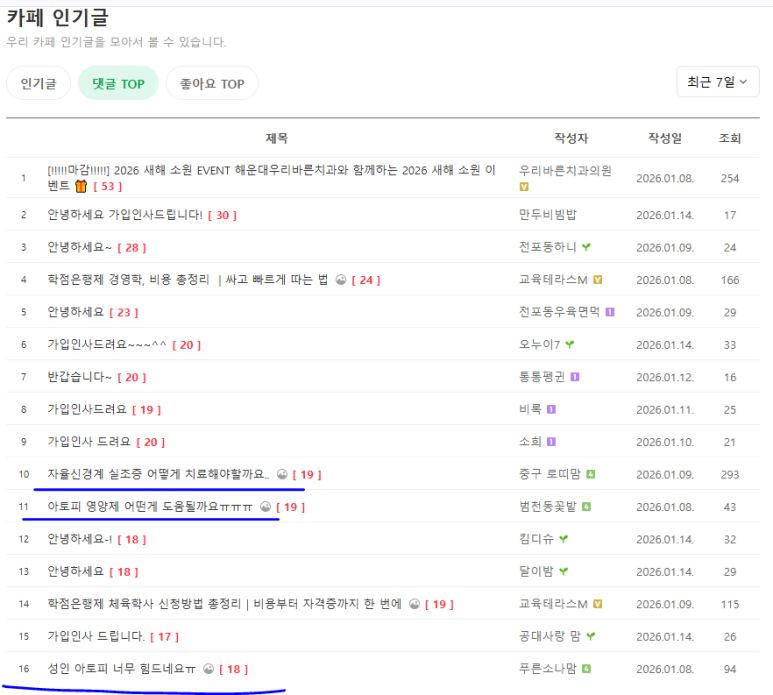
Task: Open post 학점은행제 경영학, 비용 총정리
Action: tap(188, 280)
